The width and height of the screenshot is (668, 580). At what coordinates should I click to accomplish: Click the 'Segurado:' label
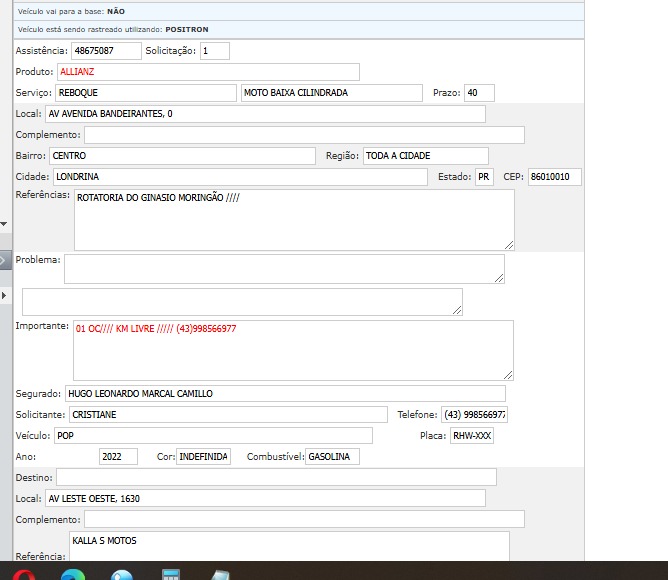click(38, 393)
